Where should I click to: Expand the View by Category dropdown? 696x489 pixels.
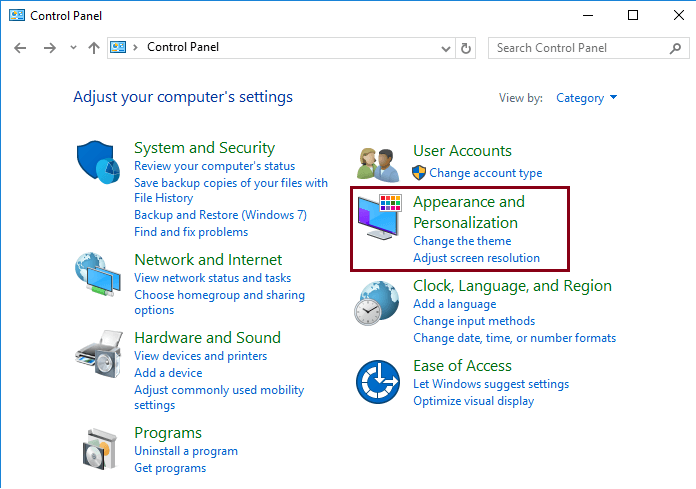(x=586, y=98)
